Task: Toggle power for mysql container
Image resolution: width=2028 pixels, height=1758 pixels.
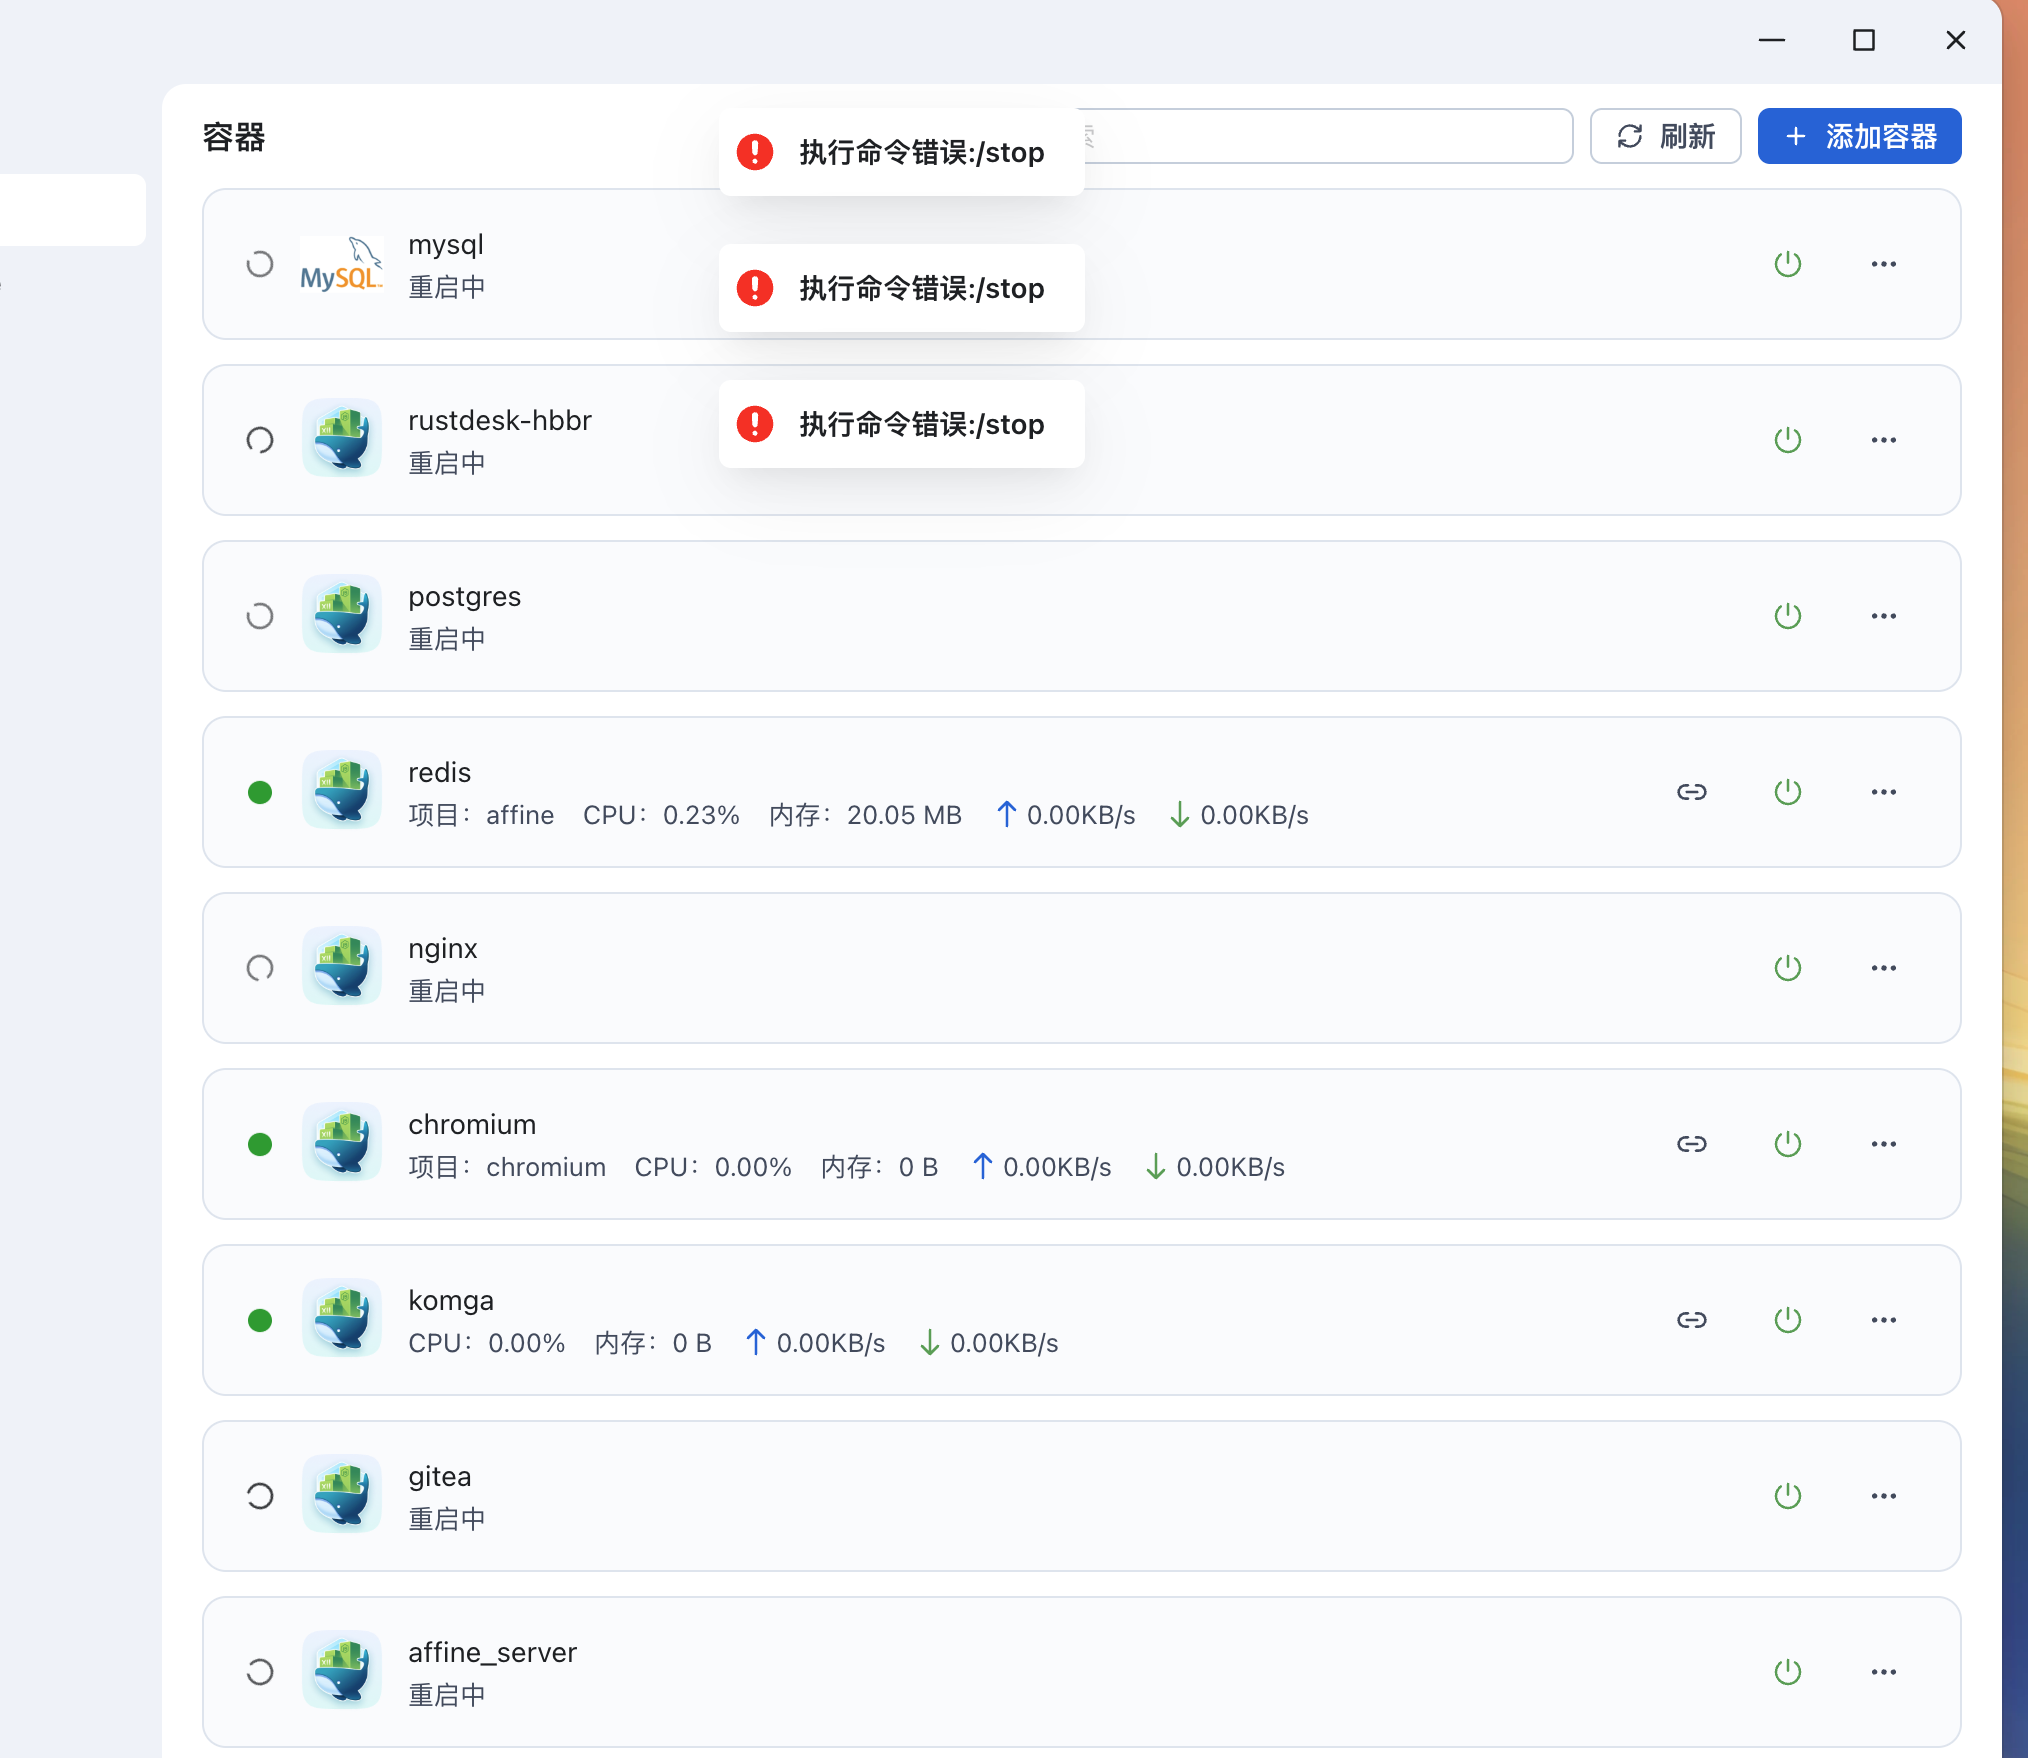Action: click(1787, 264)
